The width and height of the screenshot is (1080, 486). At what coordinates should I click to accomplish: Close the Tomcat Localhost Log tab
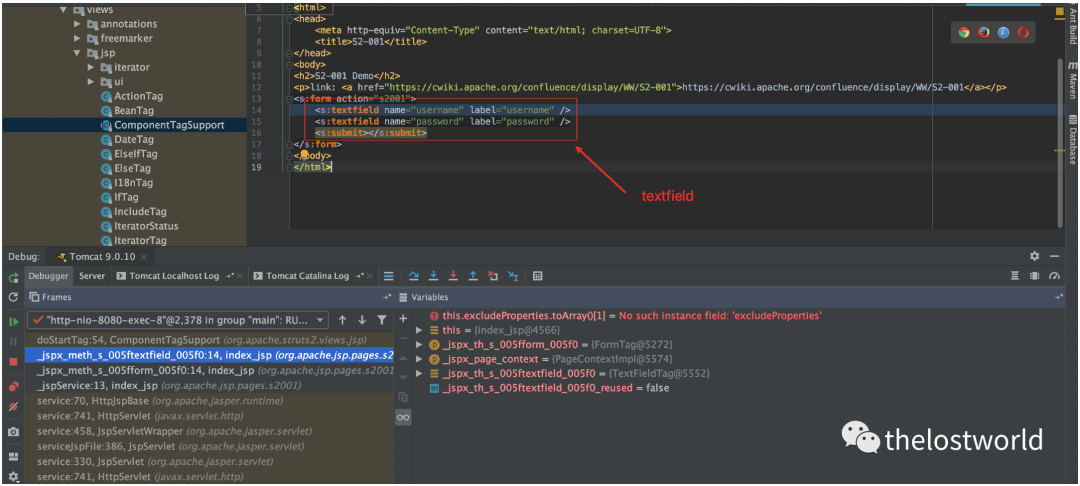[238, 276]
